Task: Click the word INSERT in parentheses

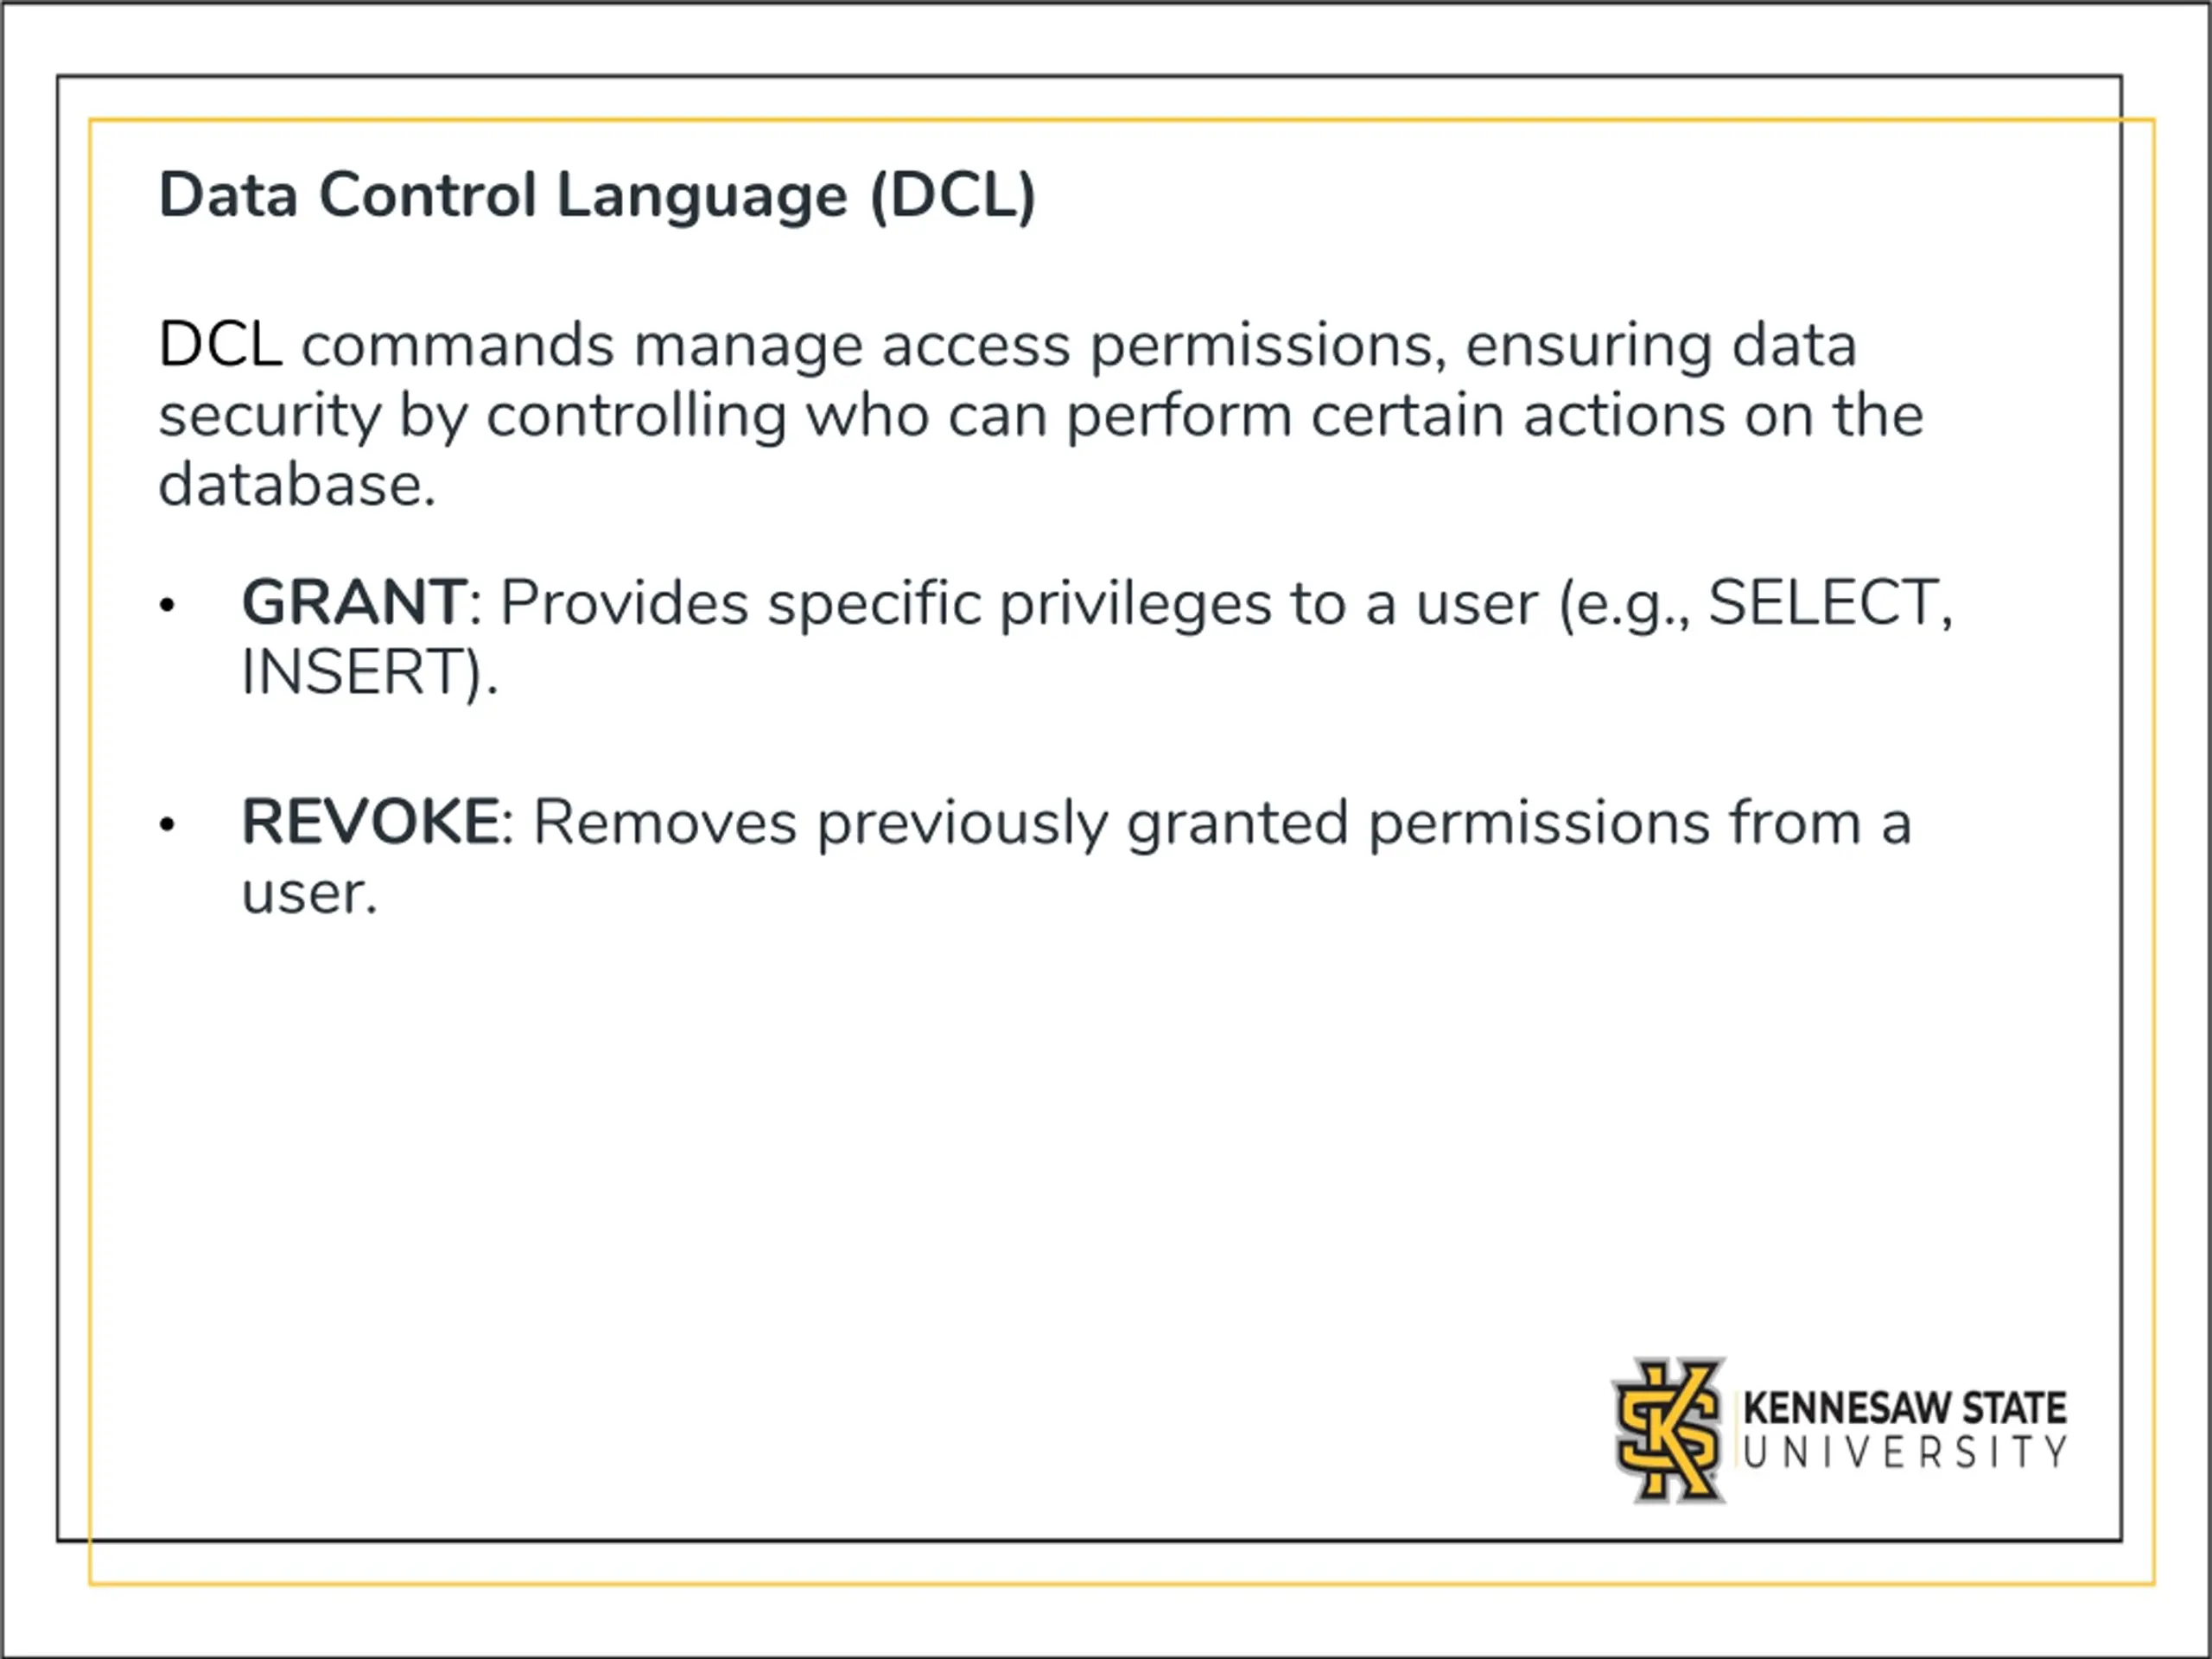Action: click(x=350, y=672)
